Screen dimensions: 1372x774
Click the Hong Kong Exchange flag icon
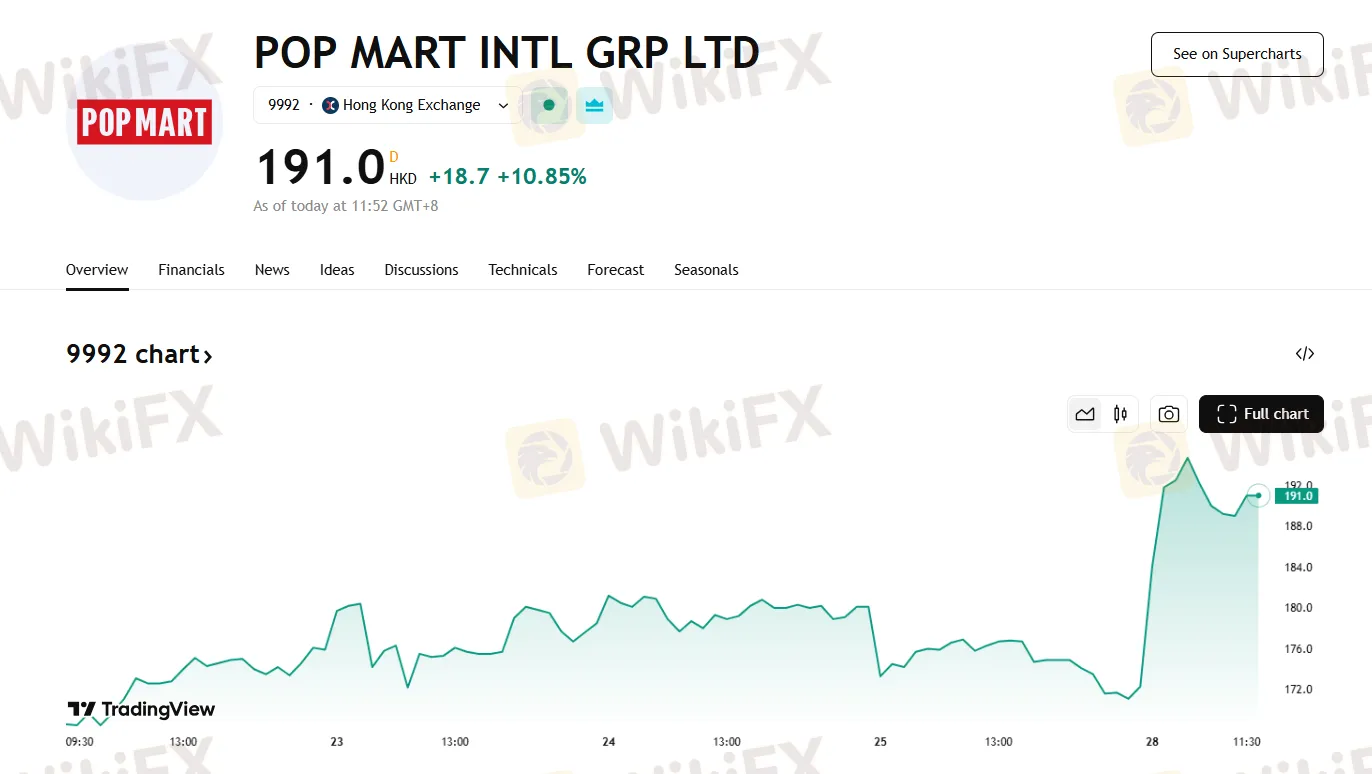click(x=331, y=105)
